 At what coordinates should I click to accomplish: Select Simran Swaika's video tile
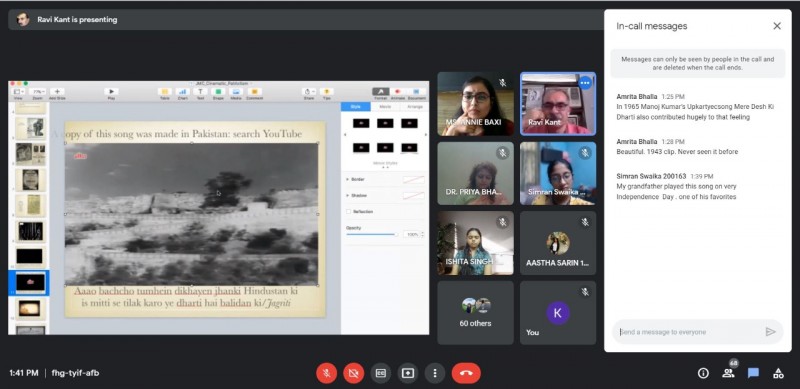558,174
